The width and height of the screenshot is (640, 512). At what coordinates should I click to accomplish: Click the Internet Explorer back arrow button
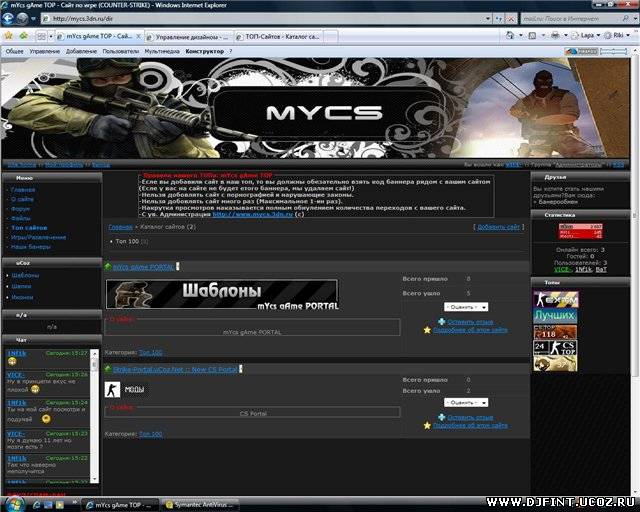[11, 18]
